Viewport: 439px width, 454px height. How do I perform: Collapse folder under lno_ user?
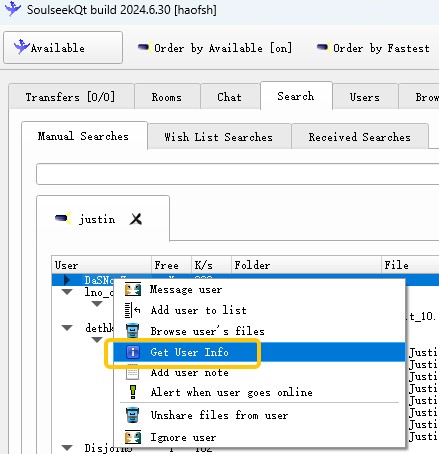[97, 304]
